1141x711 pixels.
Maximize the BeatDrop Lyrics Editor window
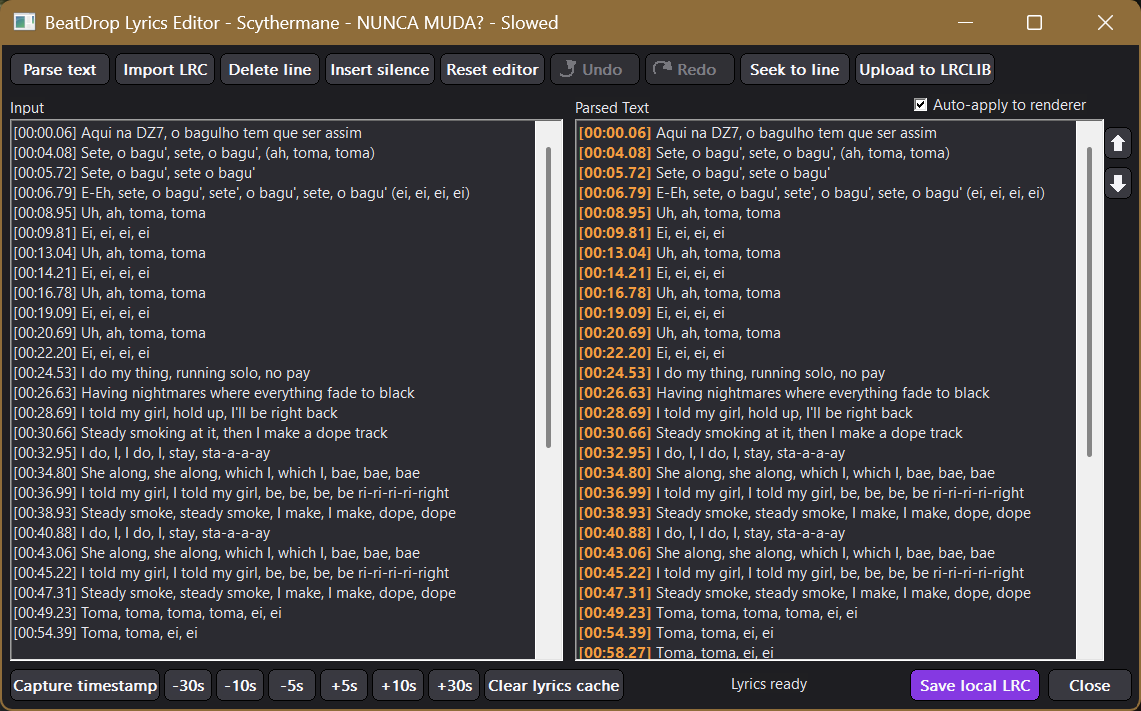[x=1034, y=23]
